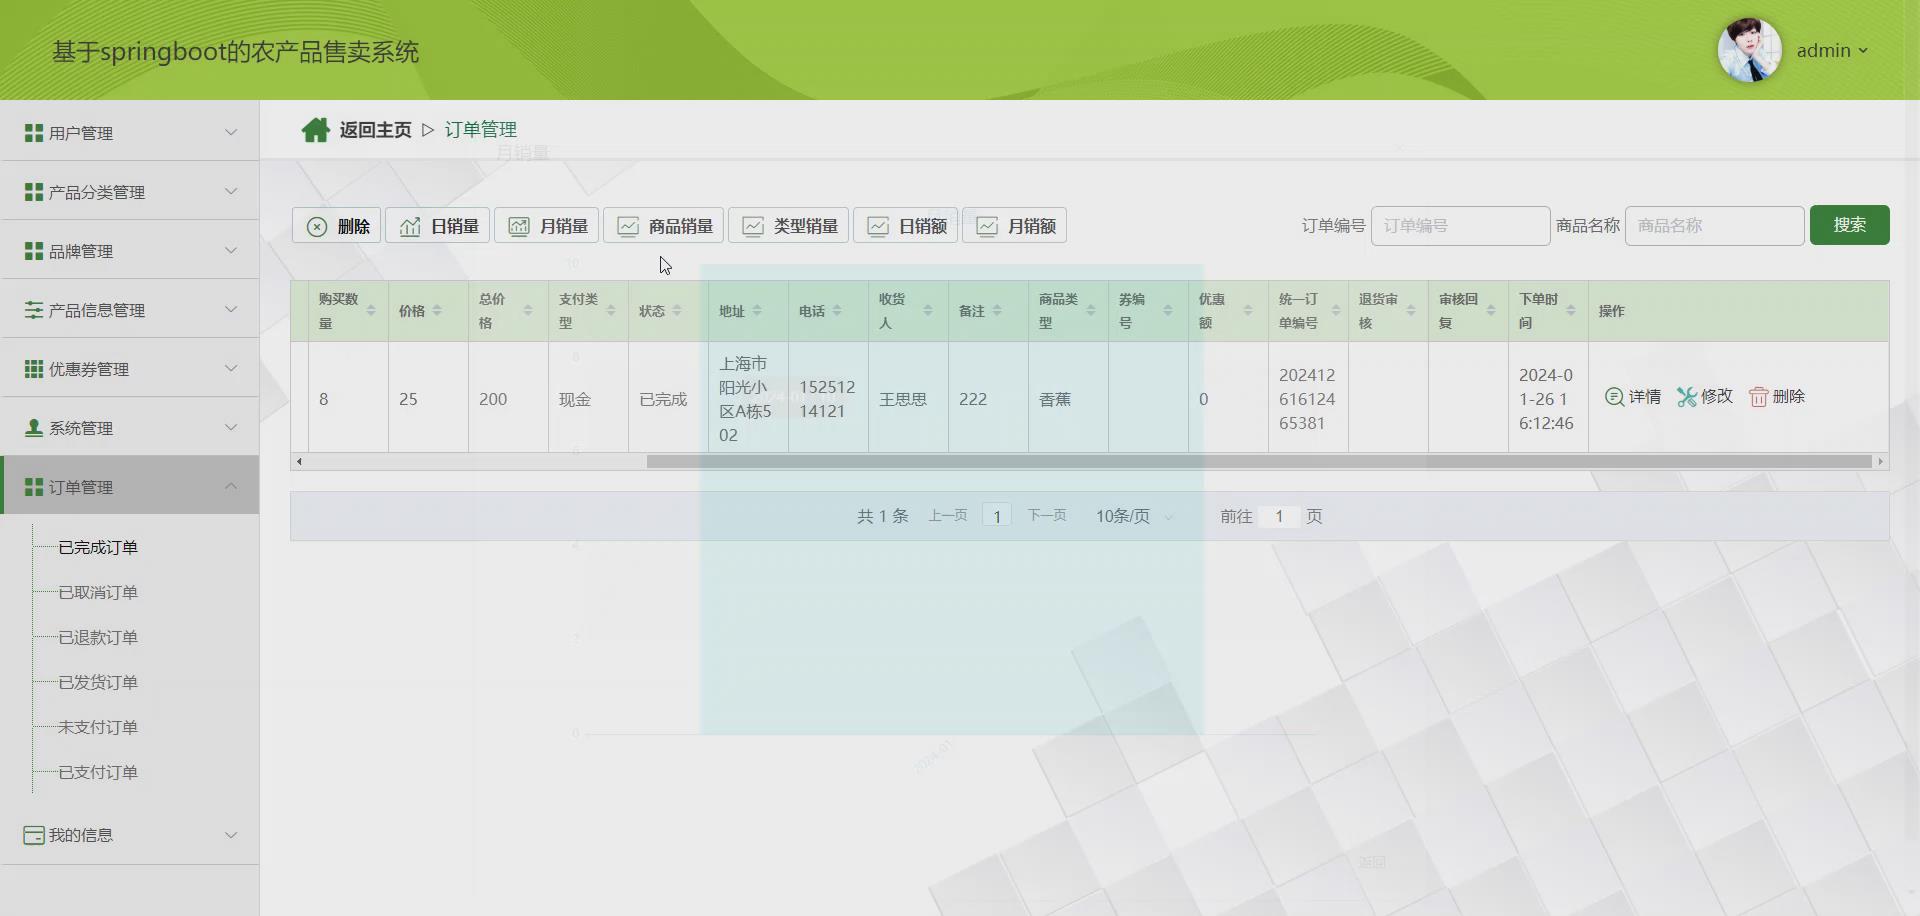1920x916 pixels.
Task: Select 未支付订单 in the sidebar
Action: click(x=97, y=727)
